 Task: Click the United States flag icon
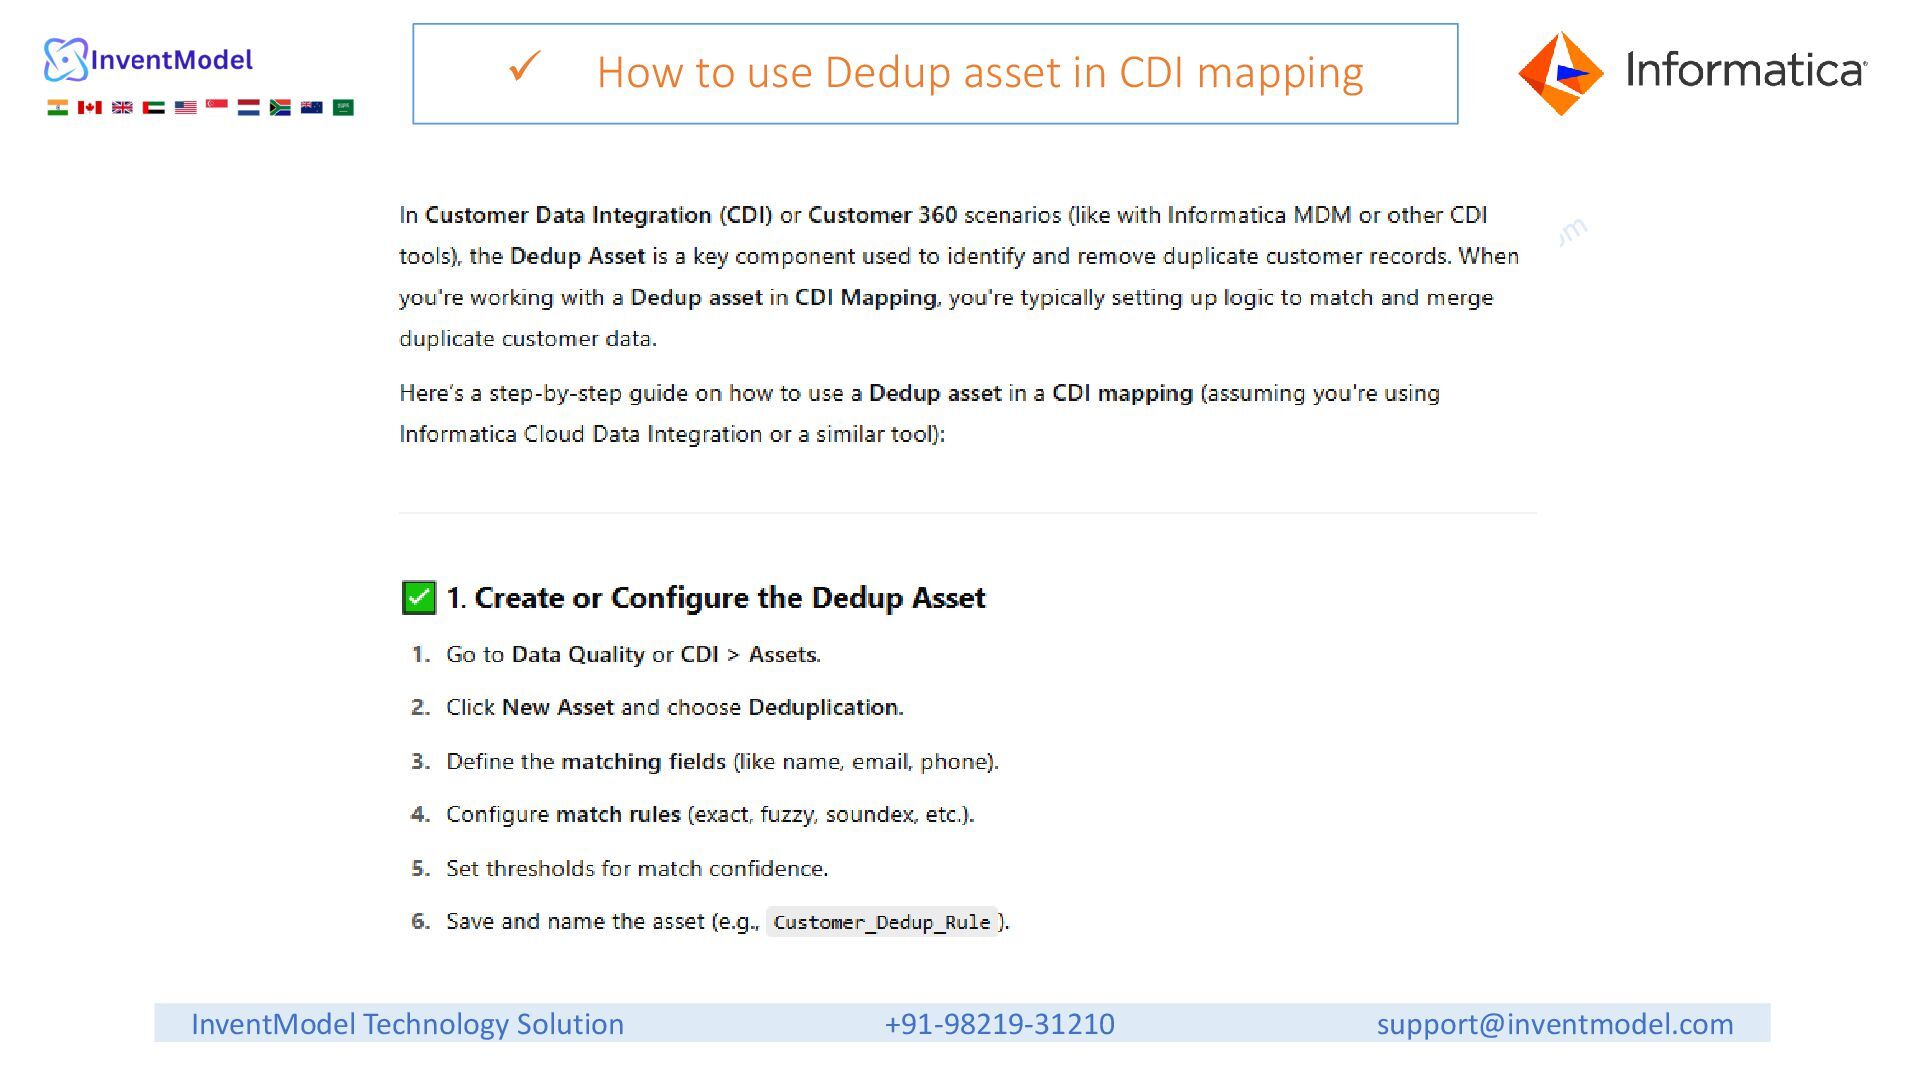(x=185, y=107)
